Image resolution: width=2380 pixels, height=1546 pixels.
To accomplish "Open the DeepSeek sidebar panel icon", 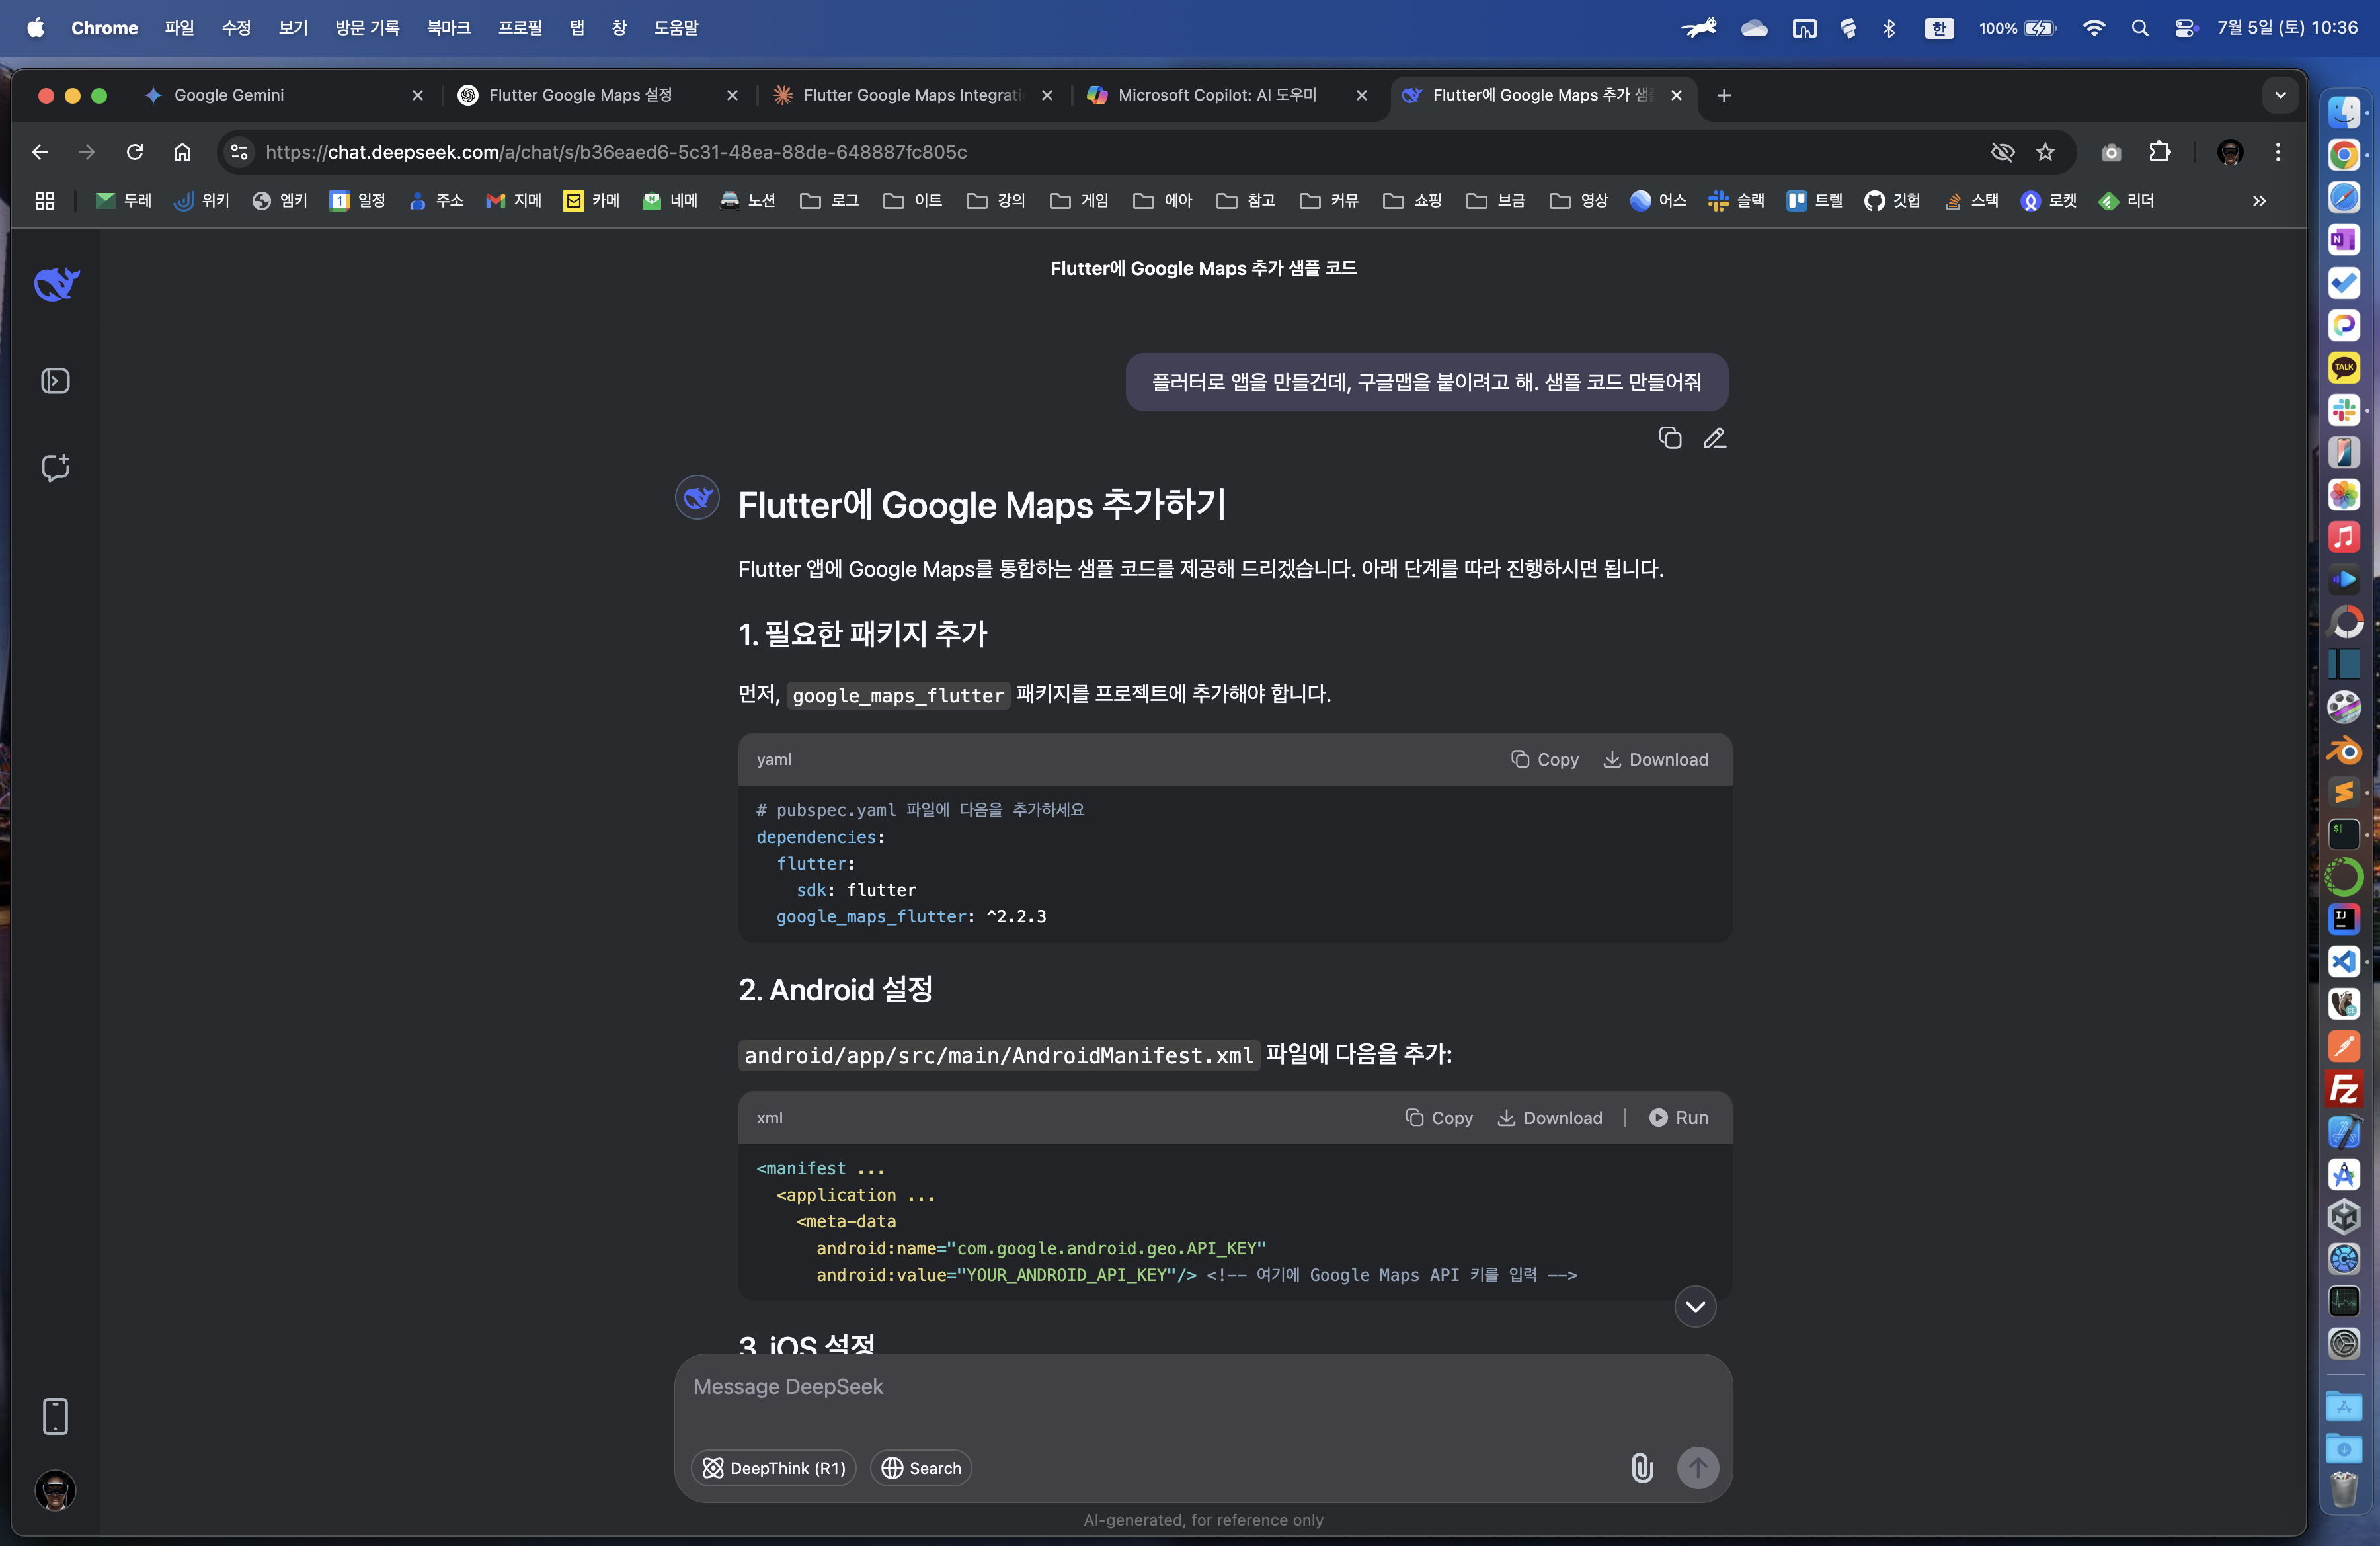I will [x=55, y=381].
